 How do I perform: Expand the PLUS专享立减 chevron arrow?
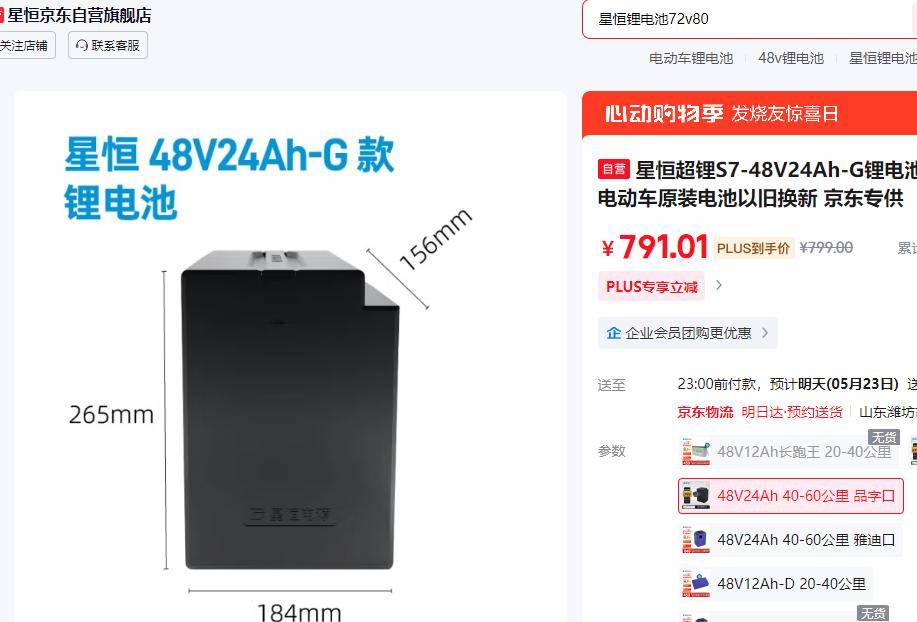point(719,285)
